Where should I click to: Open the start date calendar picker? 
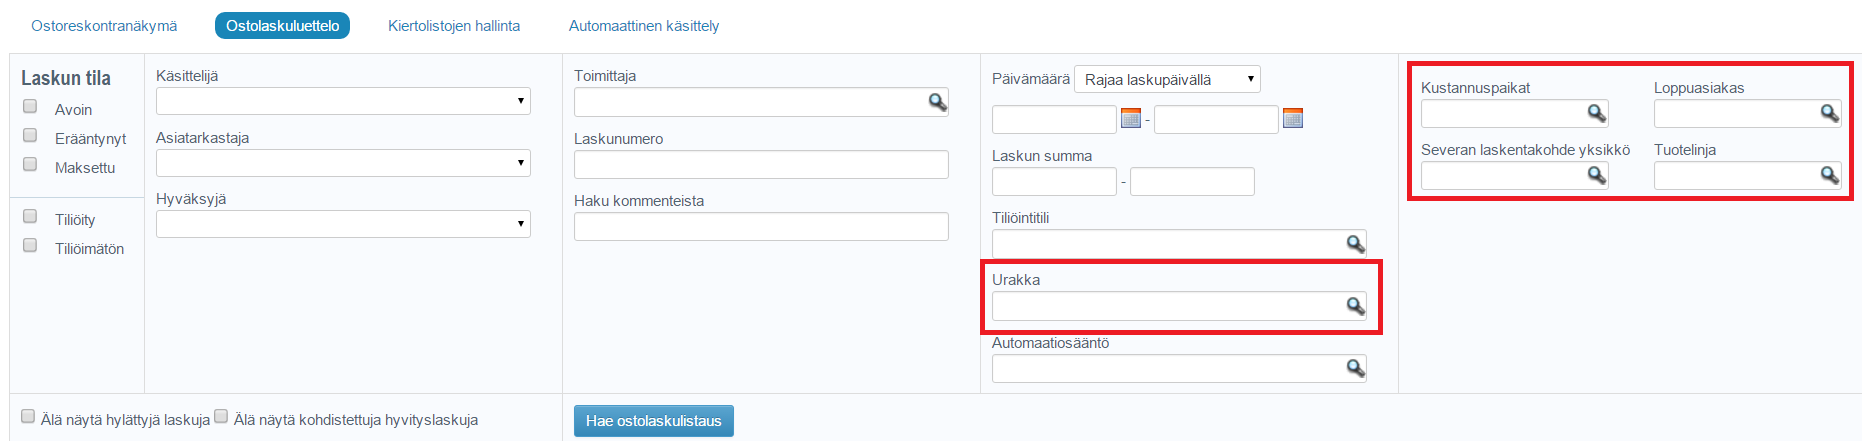point(1131,119)
